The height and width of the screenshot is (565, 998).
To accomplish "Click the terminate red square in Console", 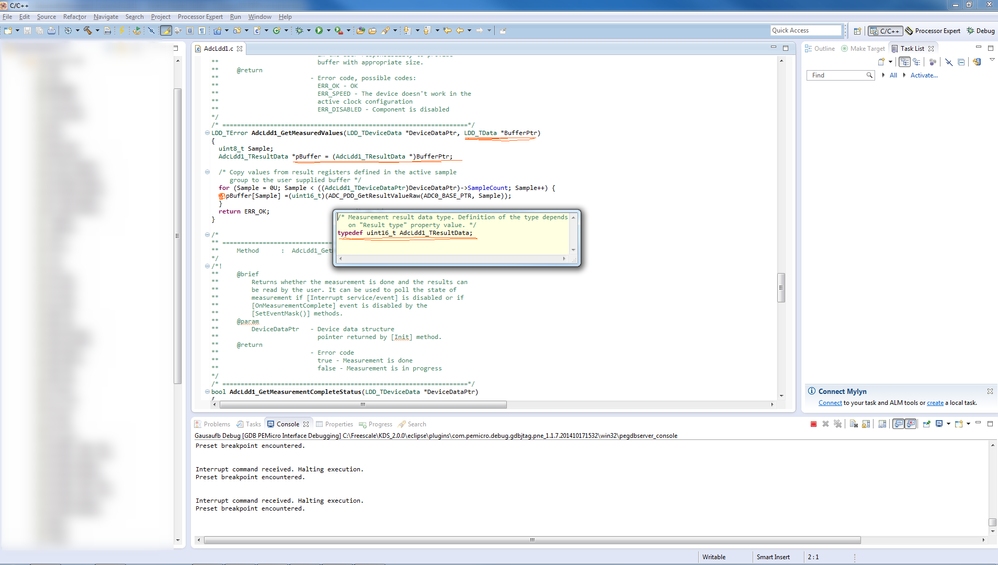I will coord(813,424).
